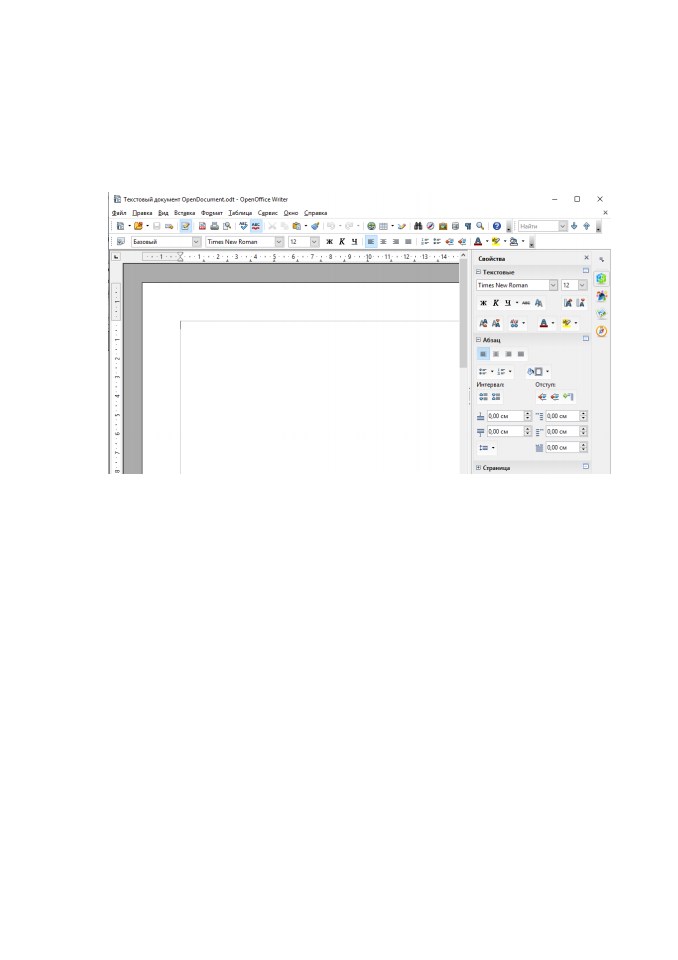Click the Data Sources toolbar icon
This screenshot has height=960, width=678.
455,227
